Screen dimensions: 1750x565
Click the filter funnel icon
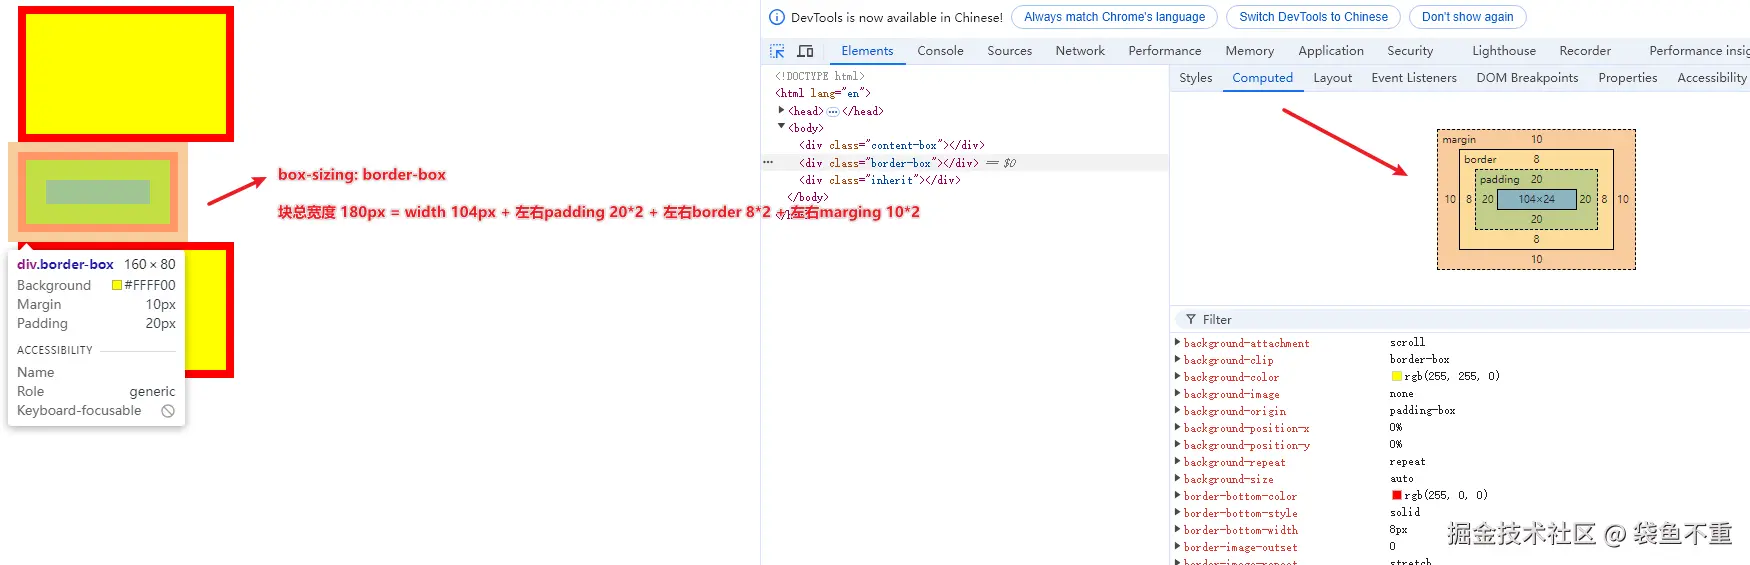coord(1190,320)
